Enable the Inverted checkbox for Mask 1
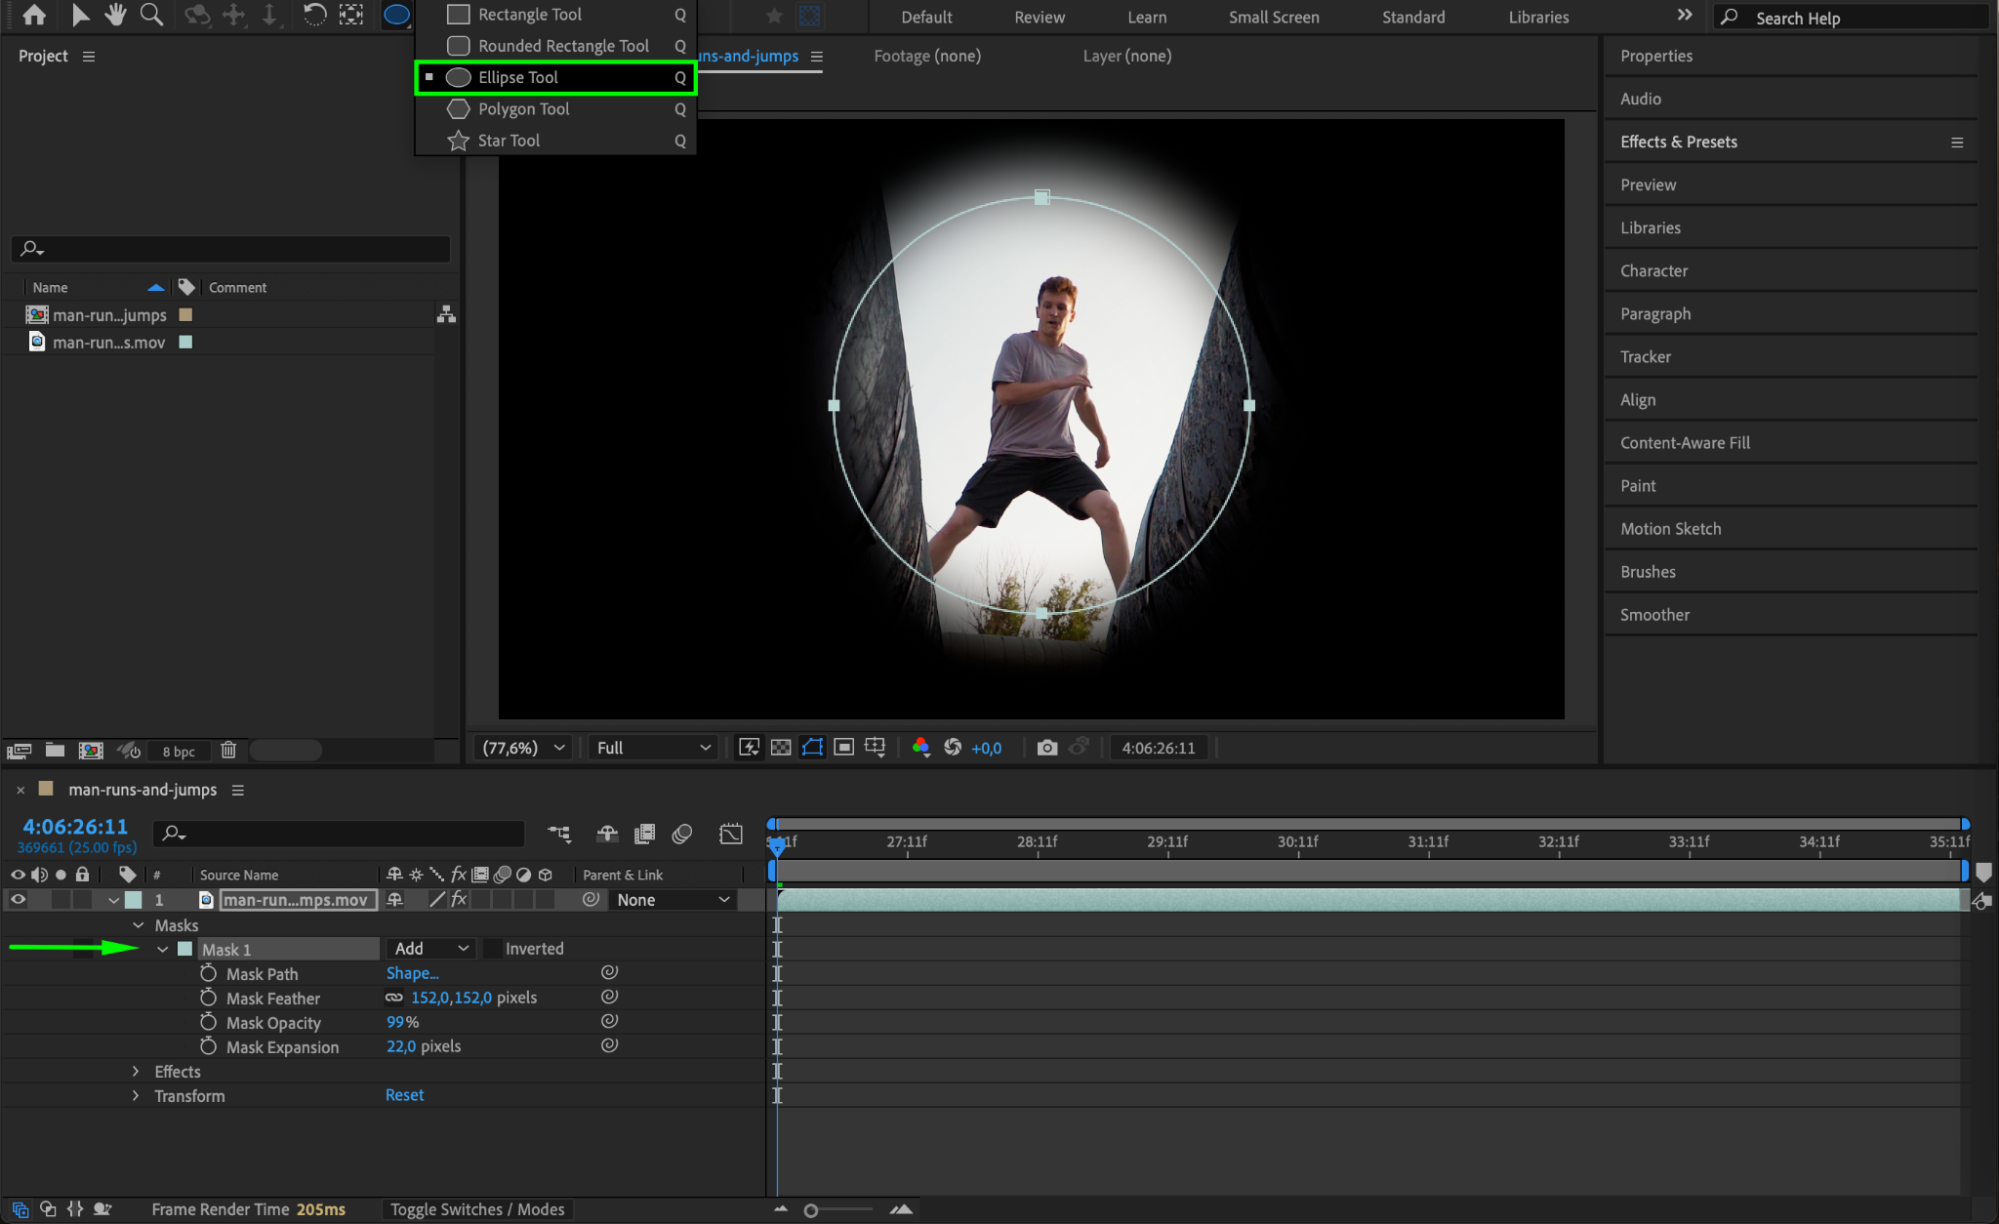 (492, 948)
